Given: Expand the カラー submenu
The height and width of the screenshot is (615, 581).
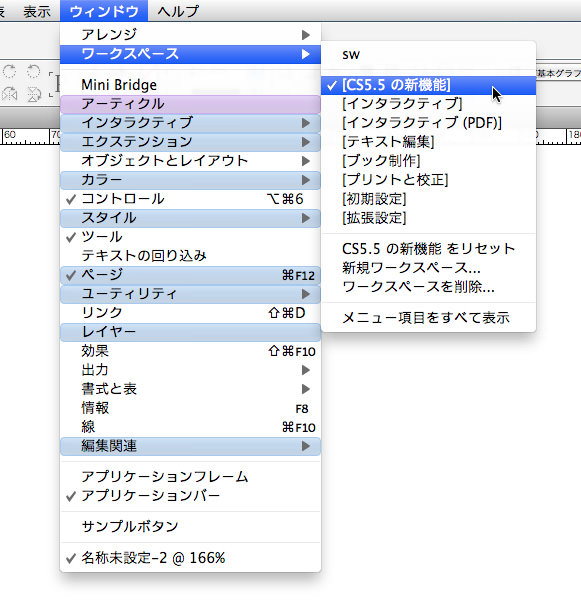Looking at the screenshot, I should pos(190,180).
